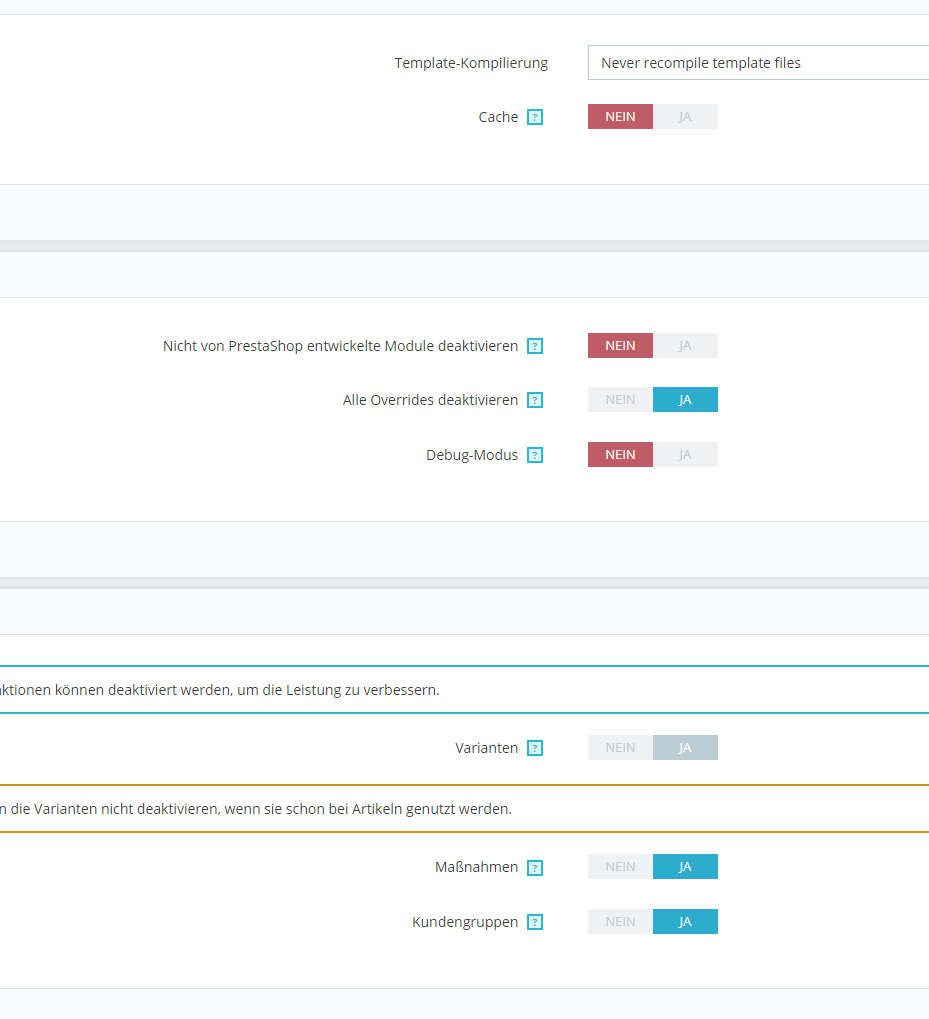
Task: Select JA for Nicht von PrestaShop entwickelte Module
Action: 685,345
